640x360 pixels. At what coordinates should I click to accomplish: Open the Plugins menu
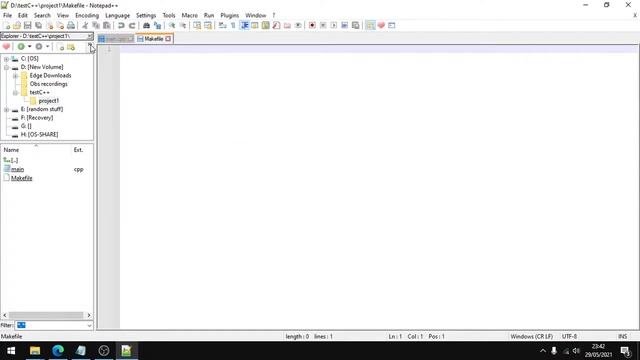[x=229, y=16]
